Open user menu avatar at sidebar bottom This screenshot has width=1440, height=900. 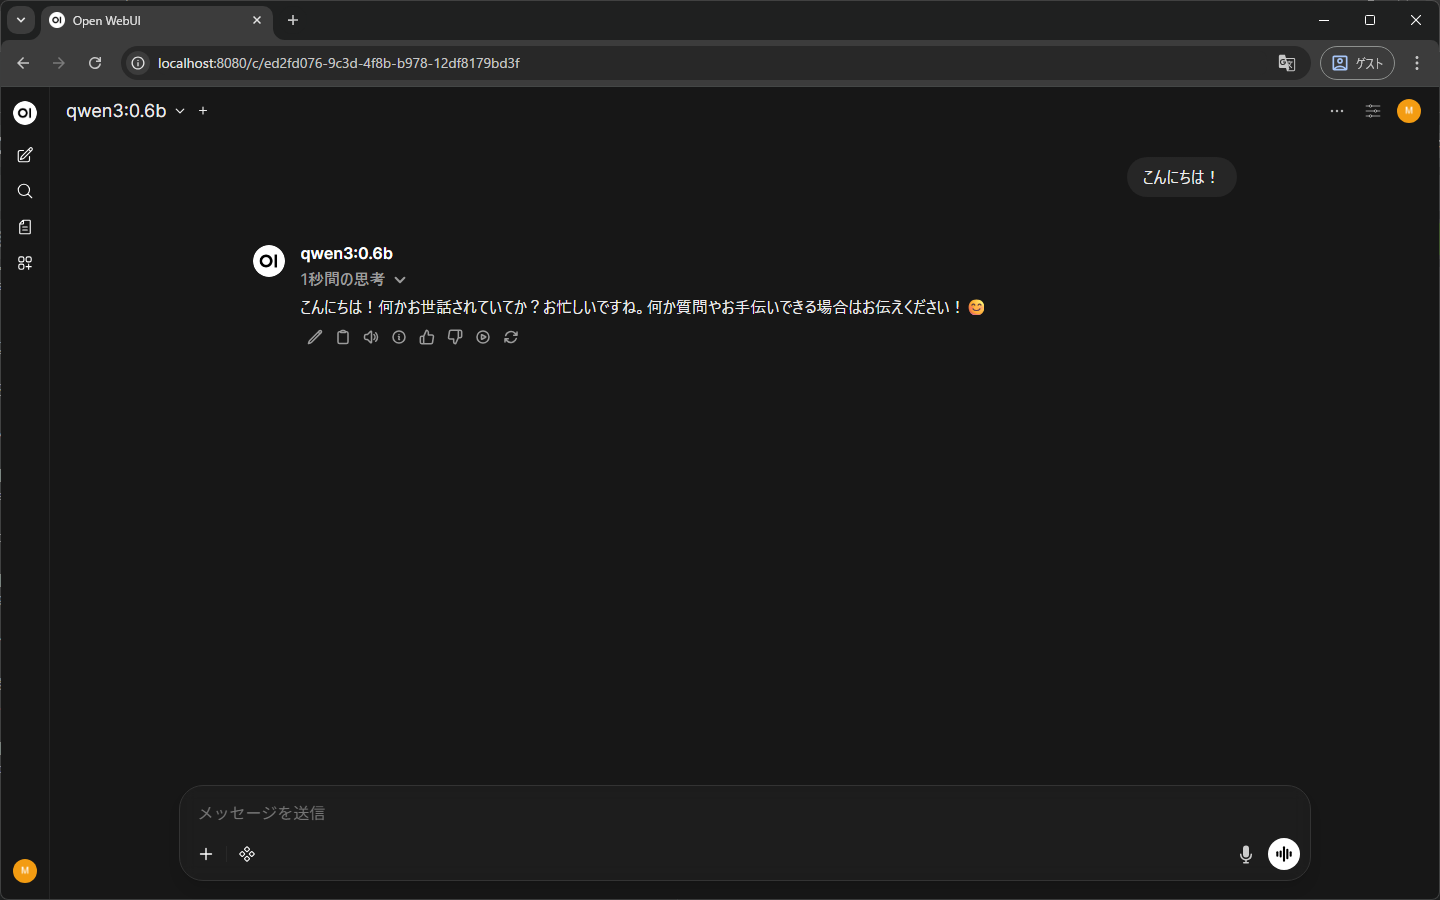pyautogui.click(x=25, y=871)
